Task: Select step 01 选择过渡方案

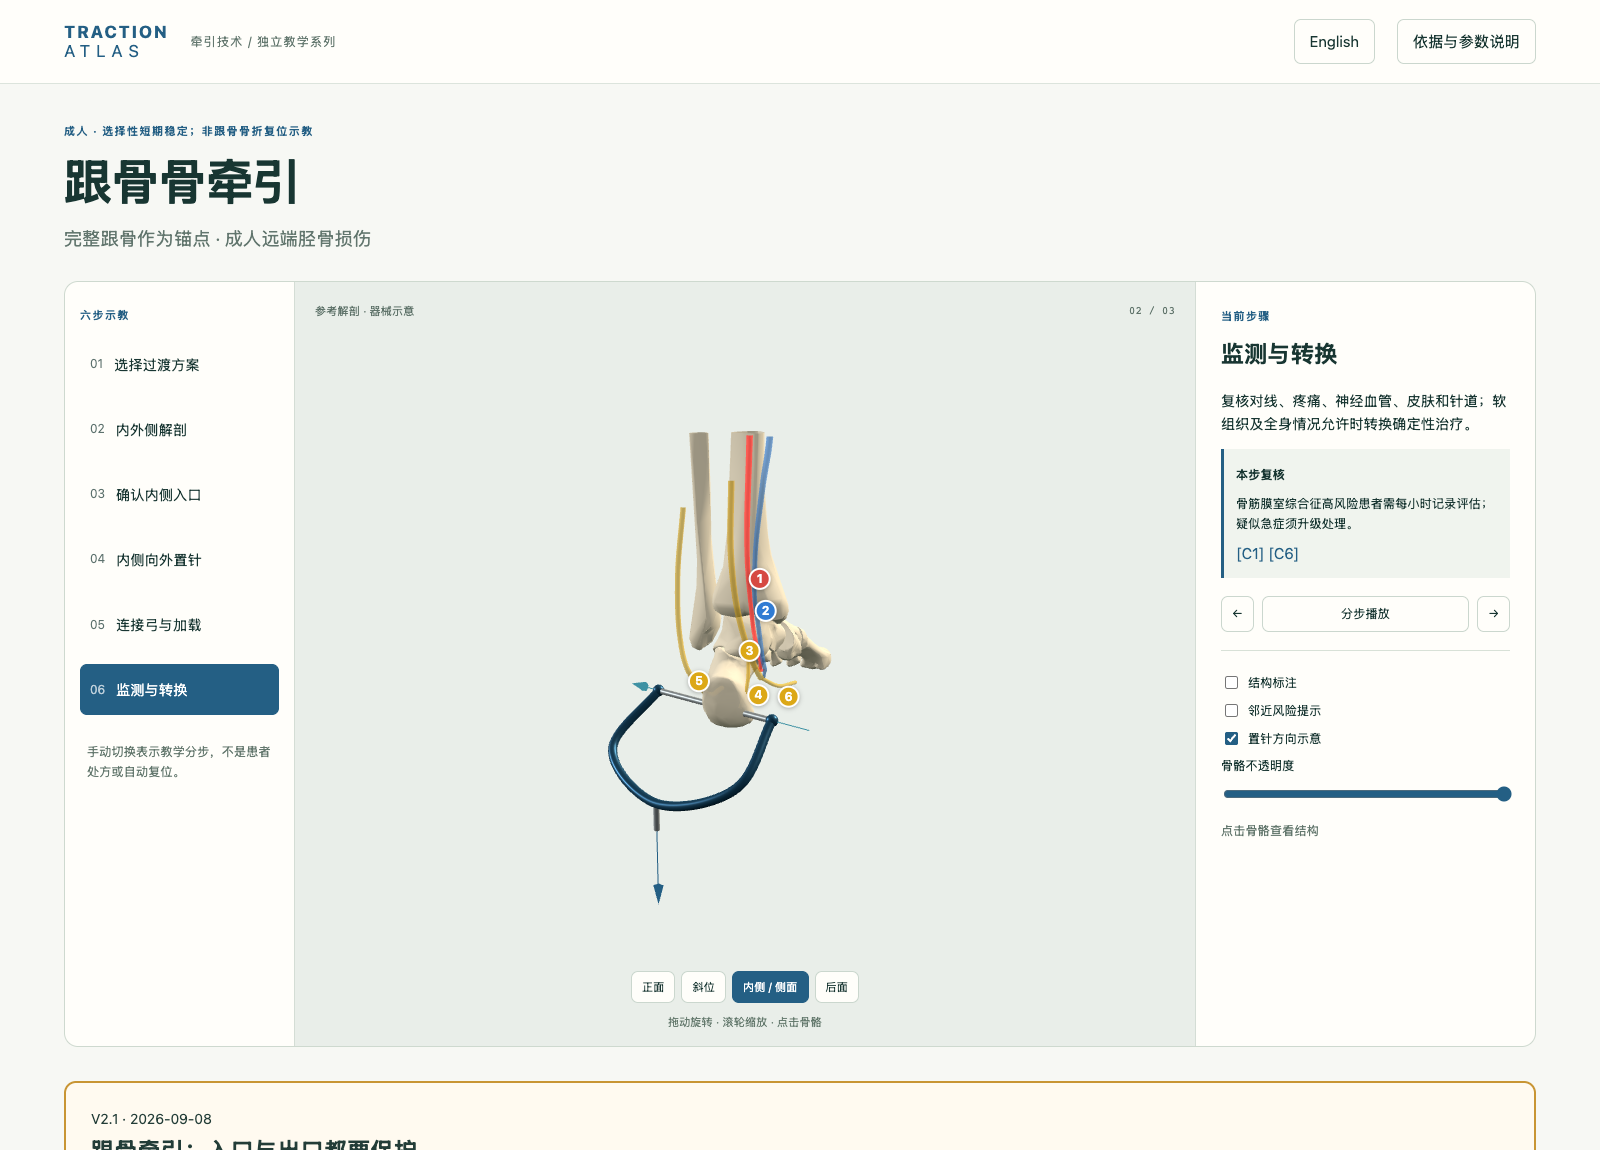Action: tap(179, 365)
